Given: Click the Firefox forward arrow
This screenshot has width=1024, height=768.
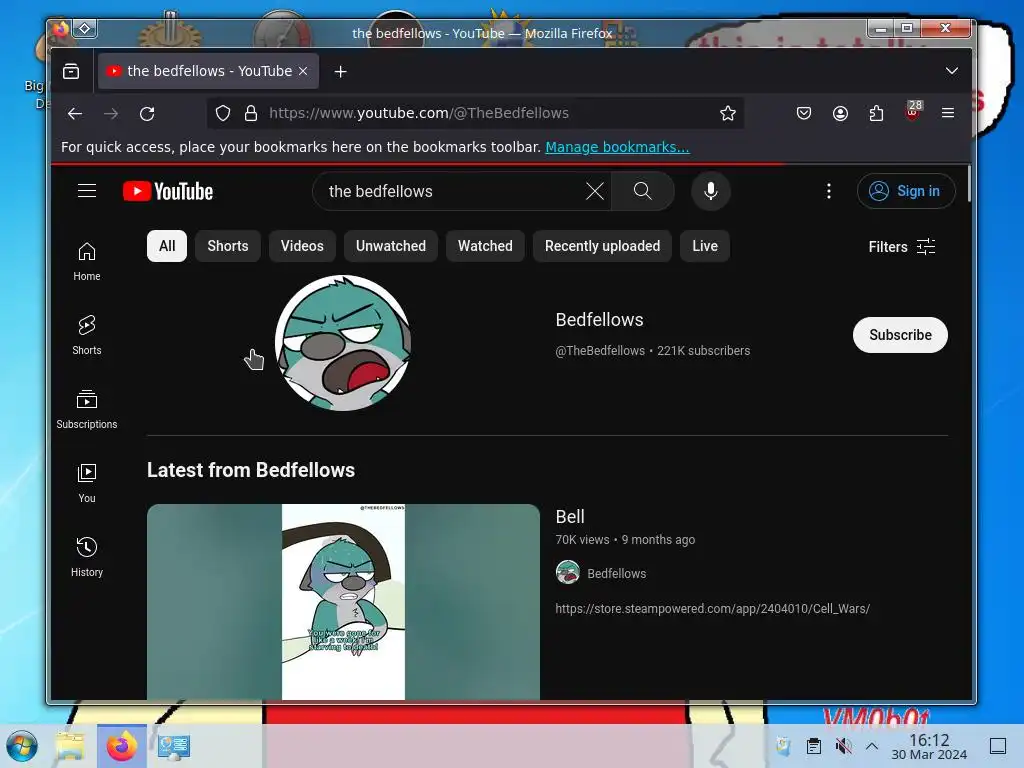Looking at the screenshot, I should pyautogui.click(x=111, y=114).
